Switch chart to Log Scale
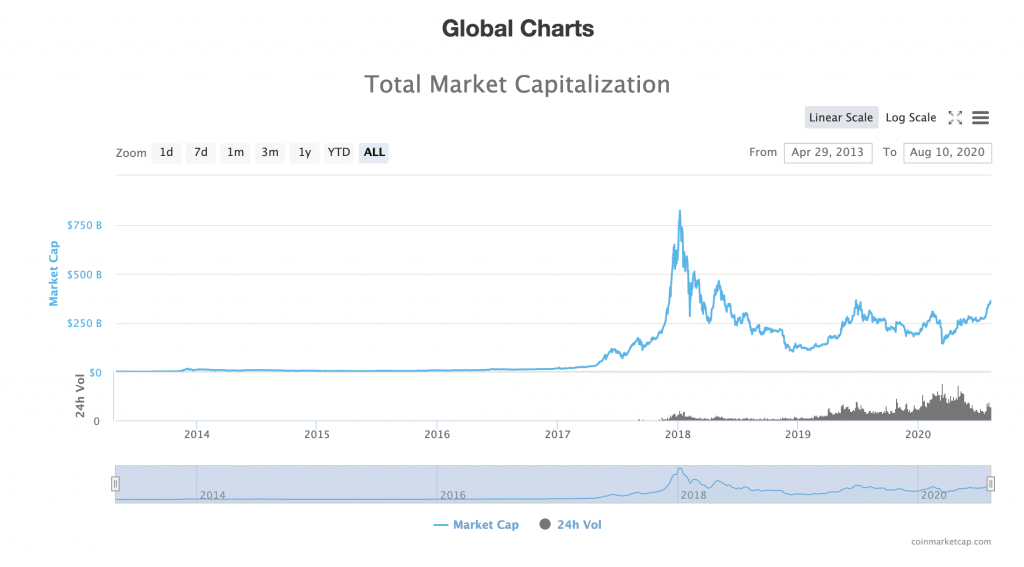 [x=910, y=118]
